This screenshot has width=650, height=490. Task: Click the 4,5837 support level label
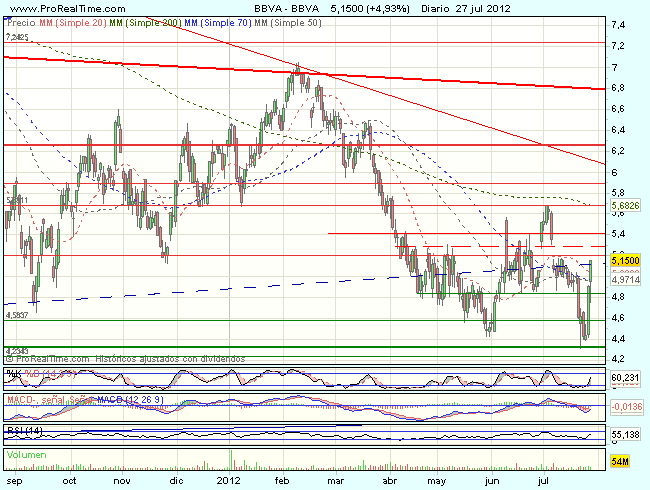click(17, 315)
